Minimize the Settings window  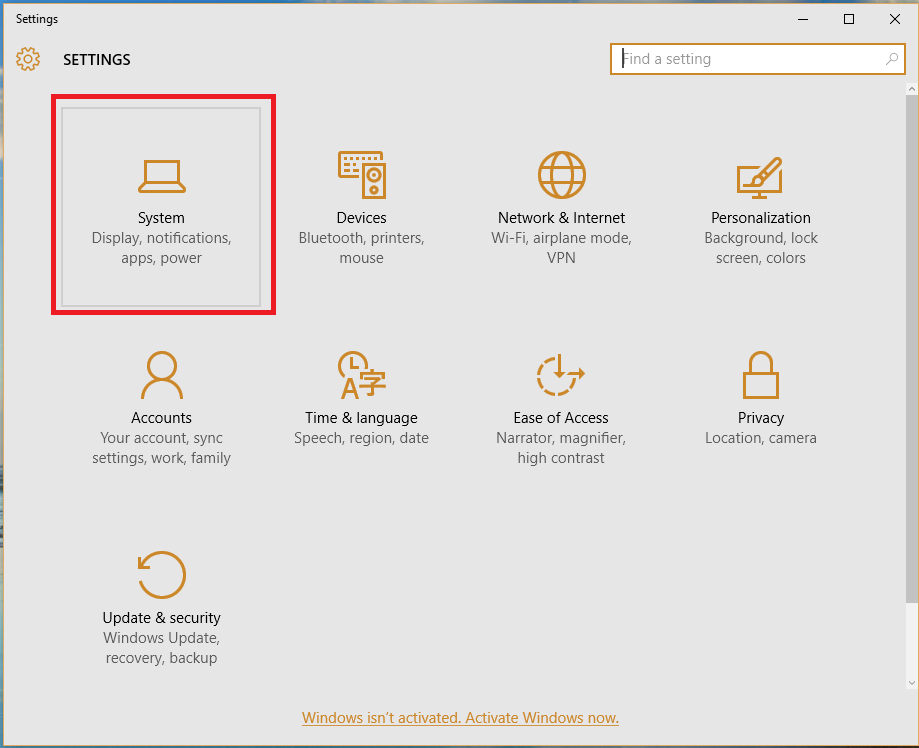click(803, 19)
